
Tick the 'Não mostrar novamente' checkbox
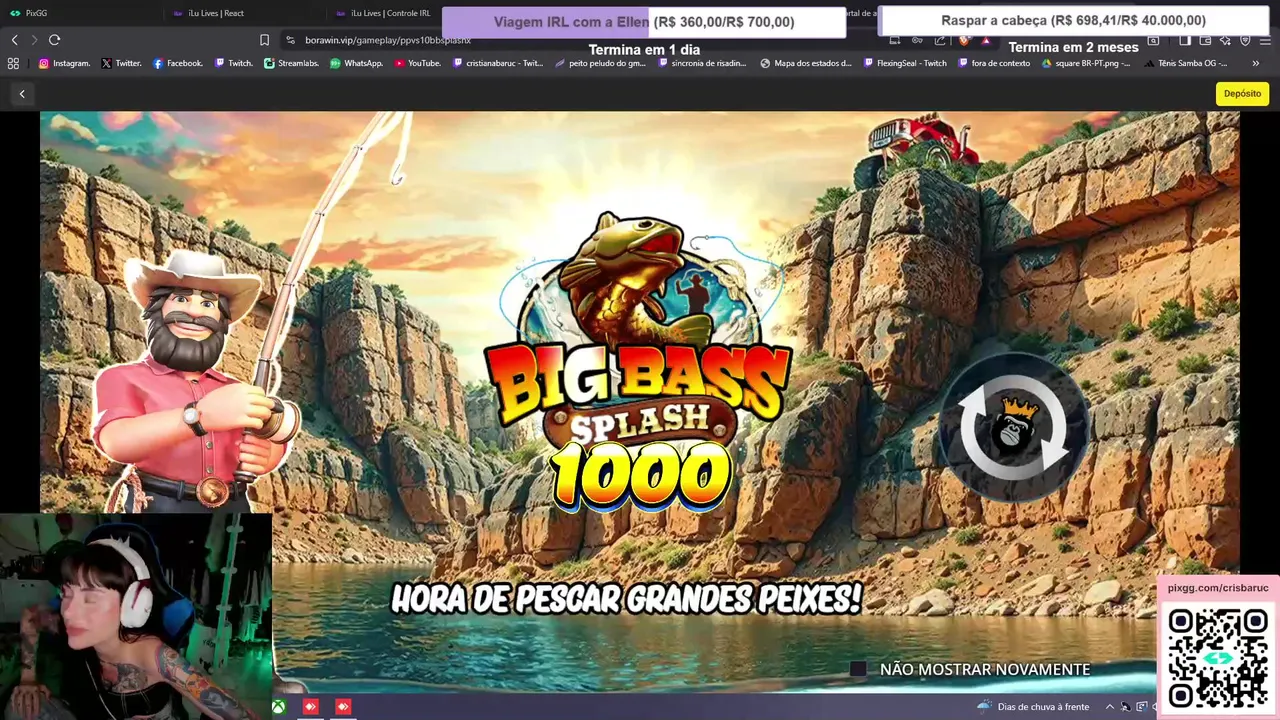click(x=858, y=669)
